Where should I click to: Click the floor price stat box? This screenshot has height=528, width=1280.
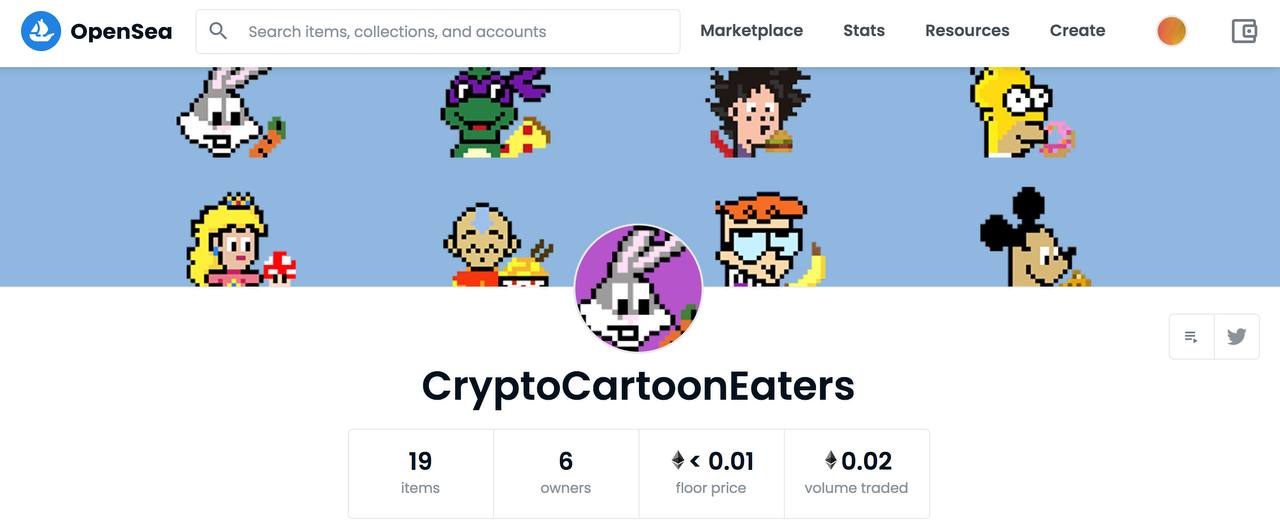[x=711, y=473]
